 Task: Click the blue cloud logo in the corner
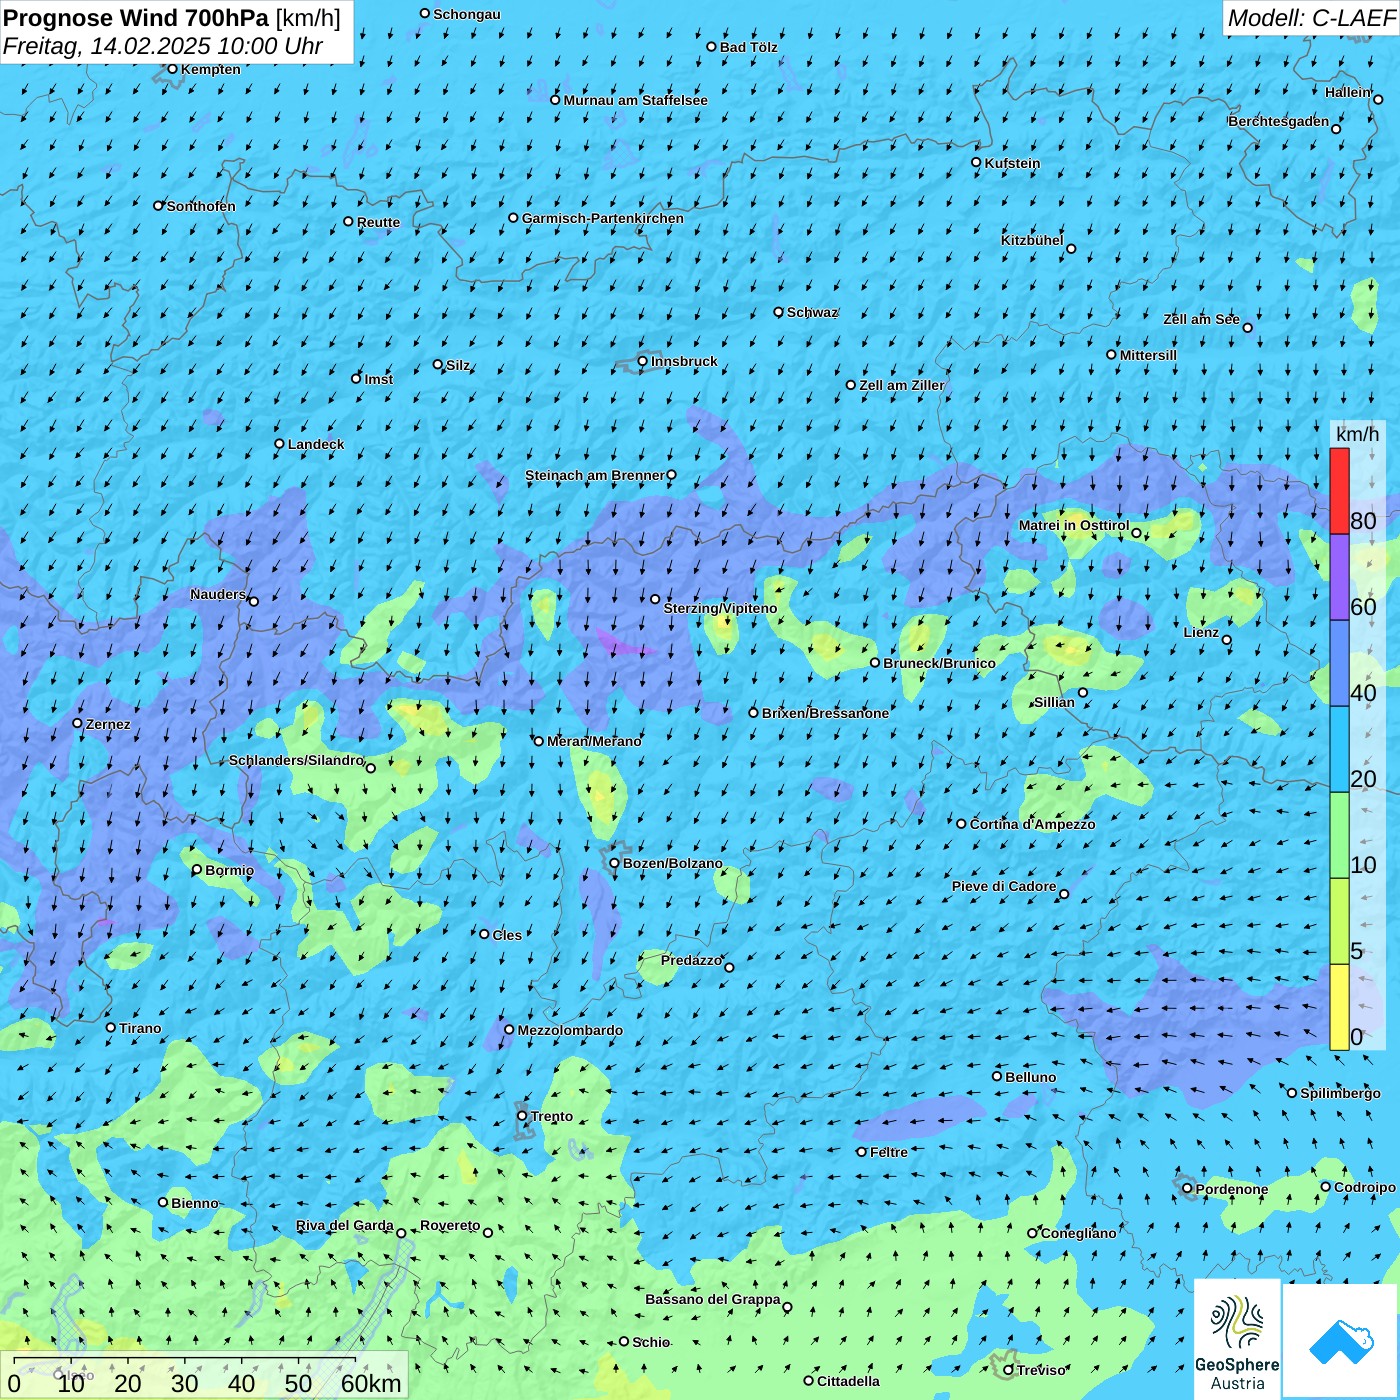1341,1341
